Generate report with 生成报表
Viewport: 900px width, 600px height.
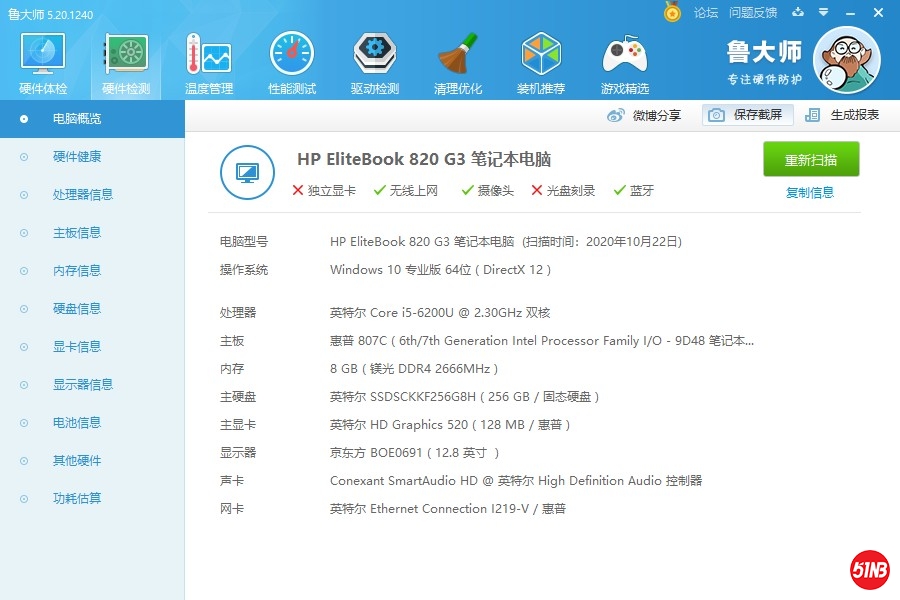[x=843, y=115]
